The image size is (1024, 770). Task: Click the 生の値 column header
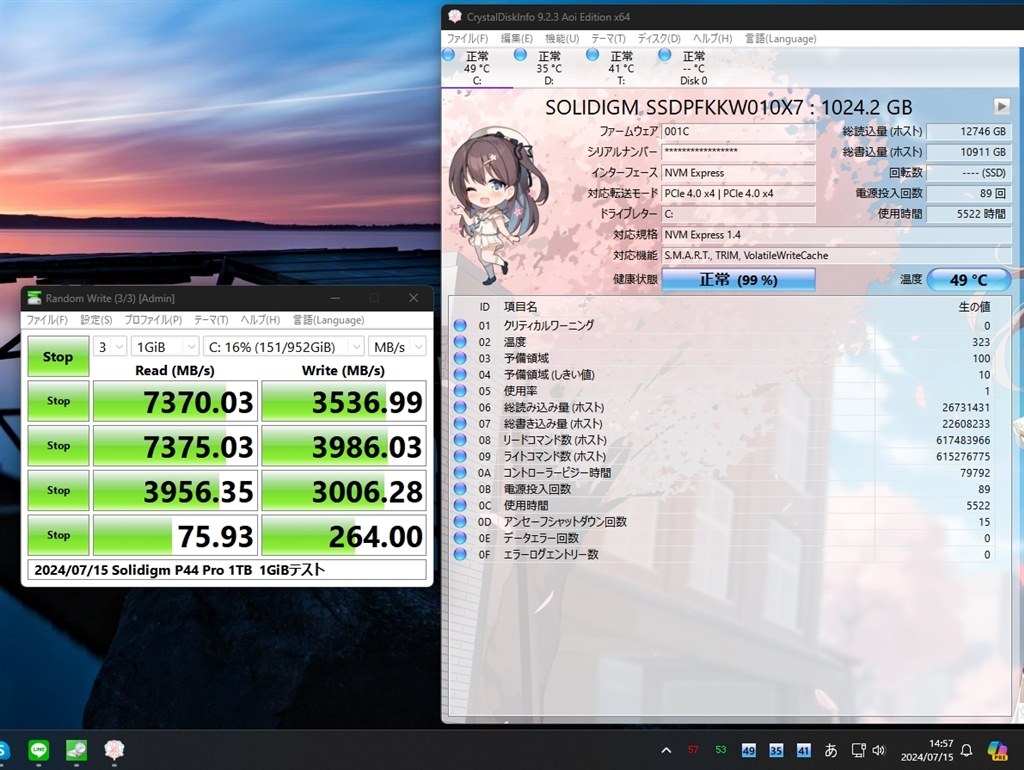(974, 307)
